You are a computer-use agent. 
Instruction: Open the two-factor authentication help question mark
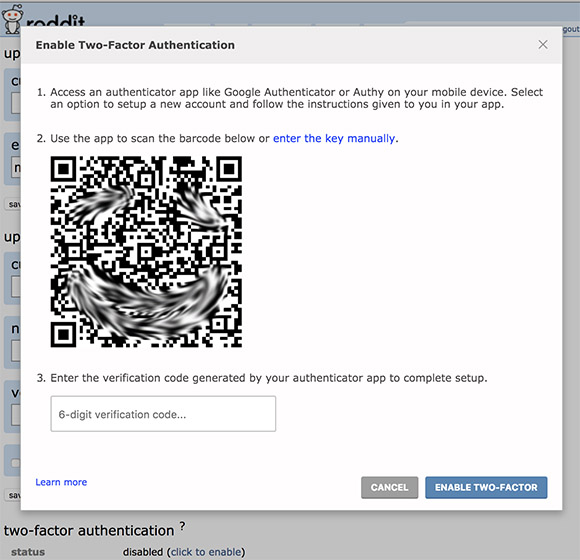coord(182,526)
